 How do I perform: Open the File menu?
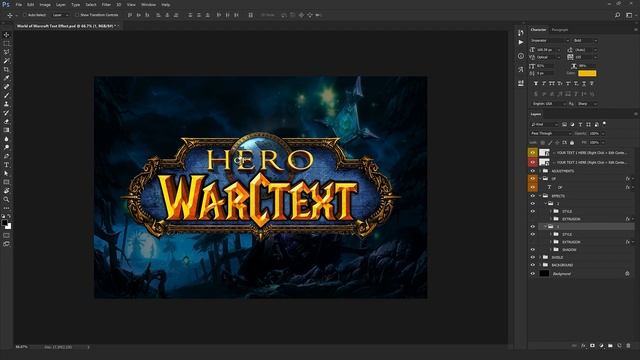click(x=19, y=4)
